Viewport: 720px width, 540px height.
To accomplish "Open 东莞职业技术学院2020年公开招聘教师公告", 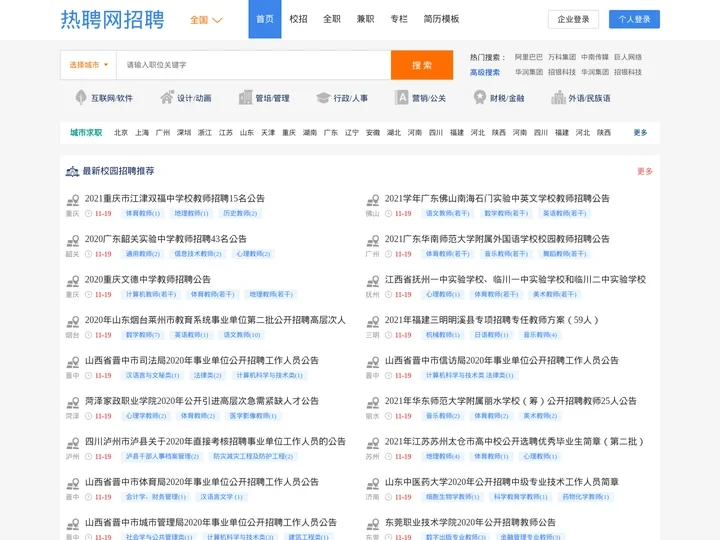I will tap(470, 522).
